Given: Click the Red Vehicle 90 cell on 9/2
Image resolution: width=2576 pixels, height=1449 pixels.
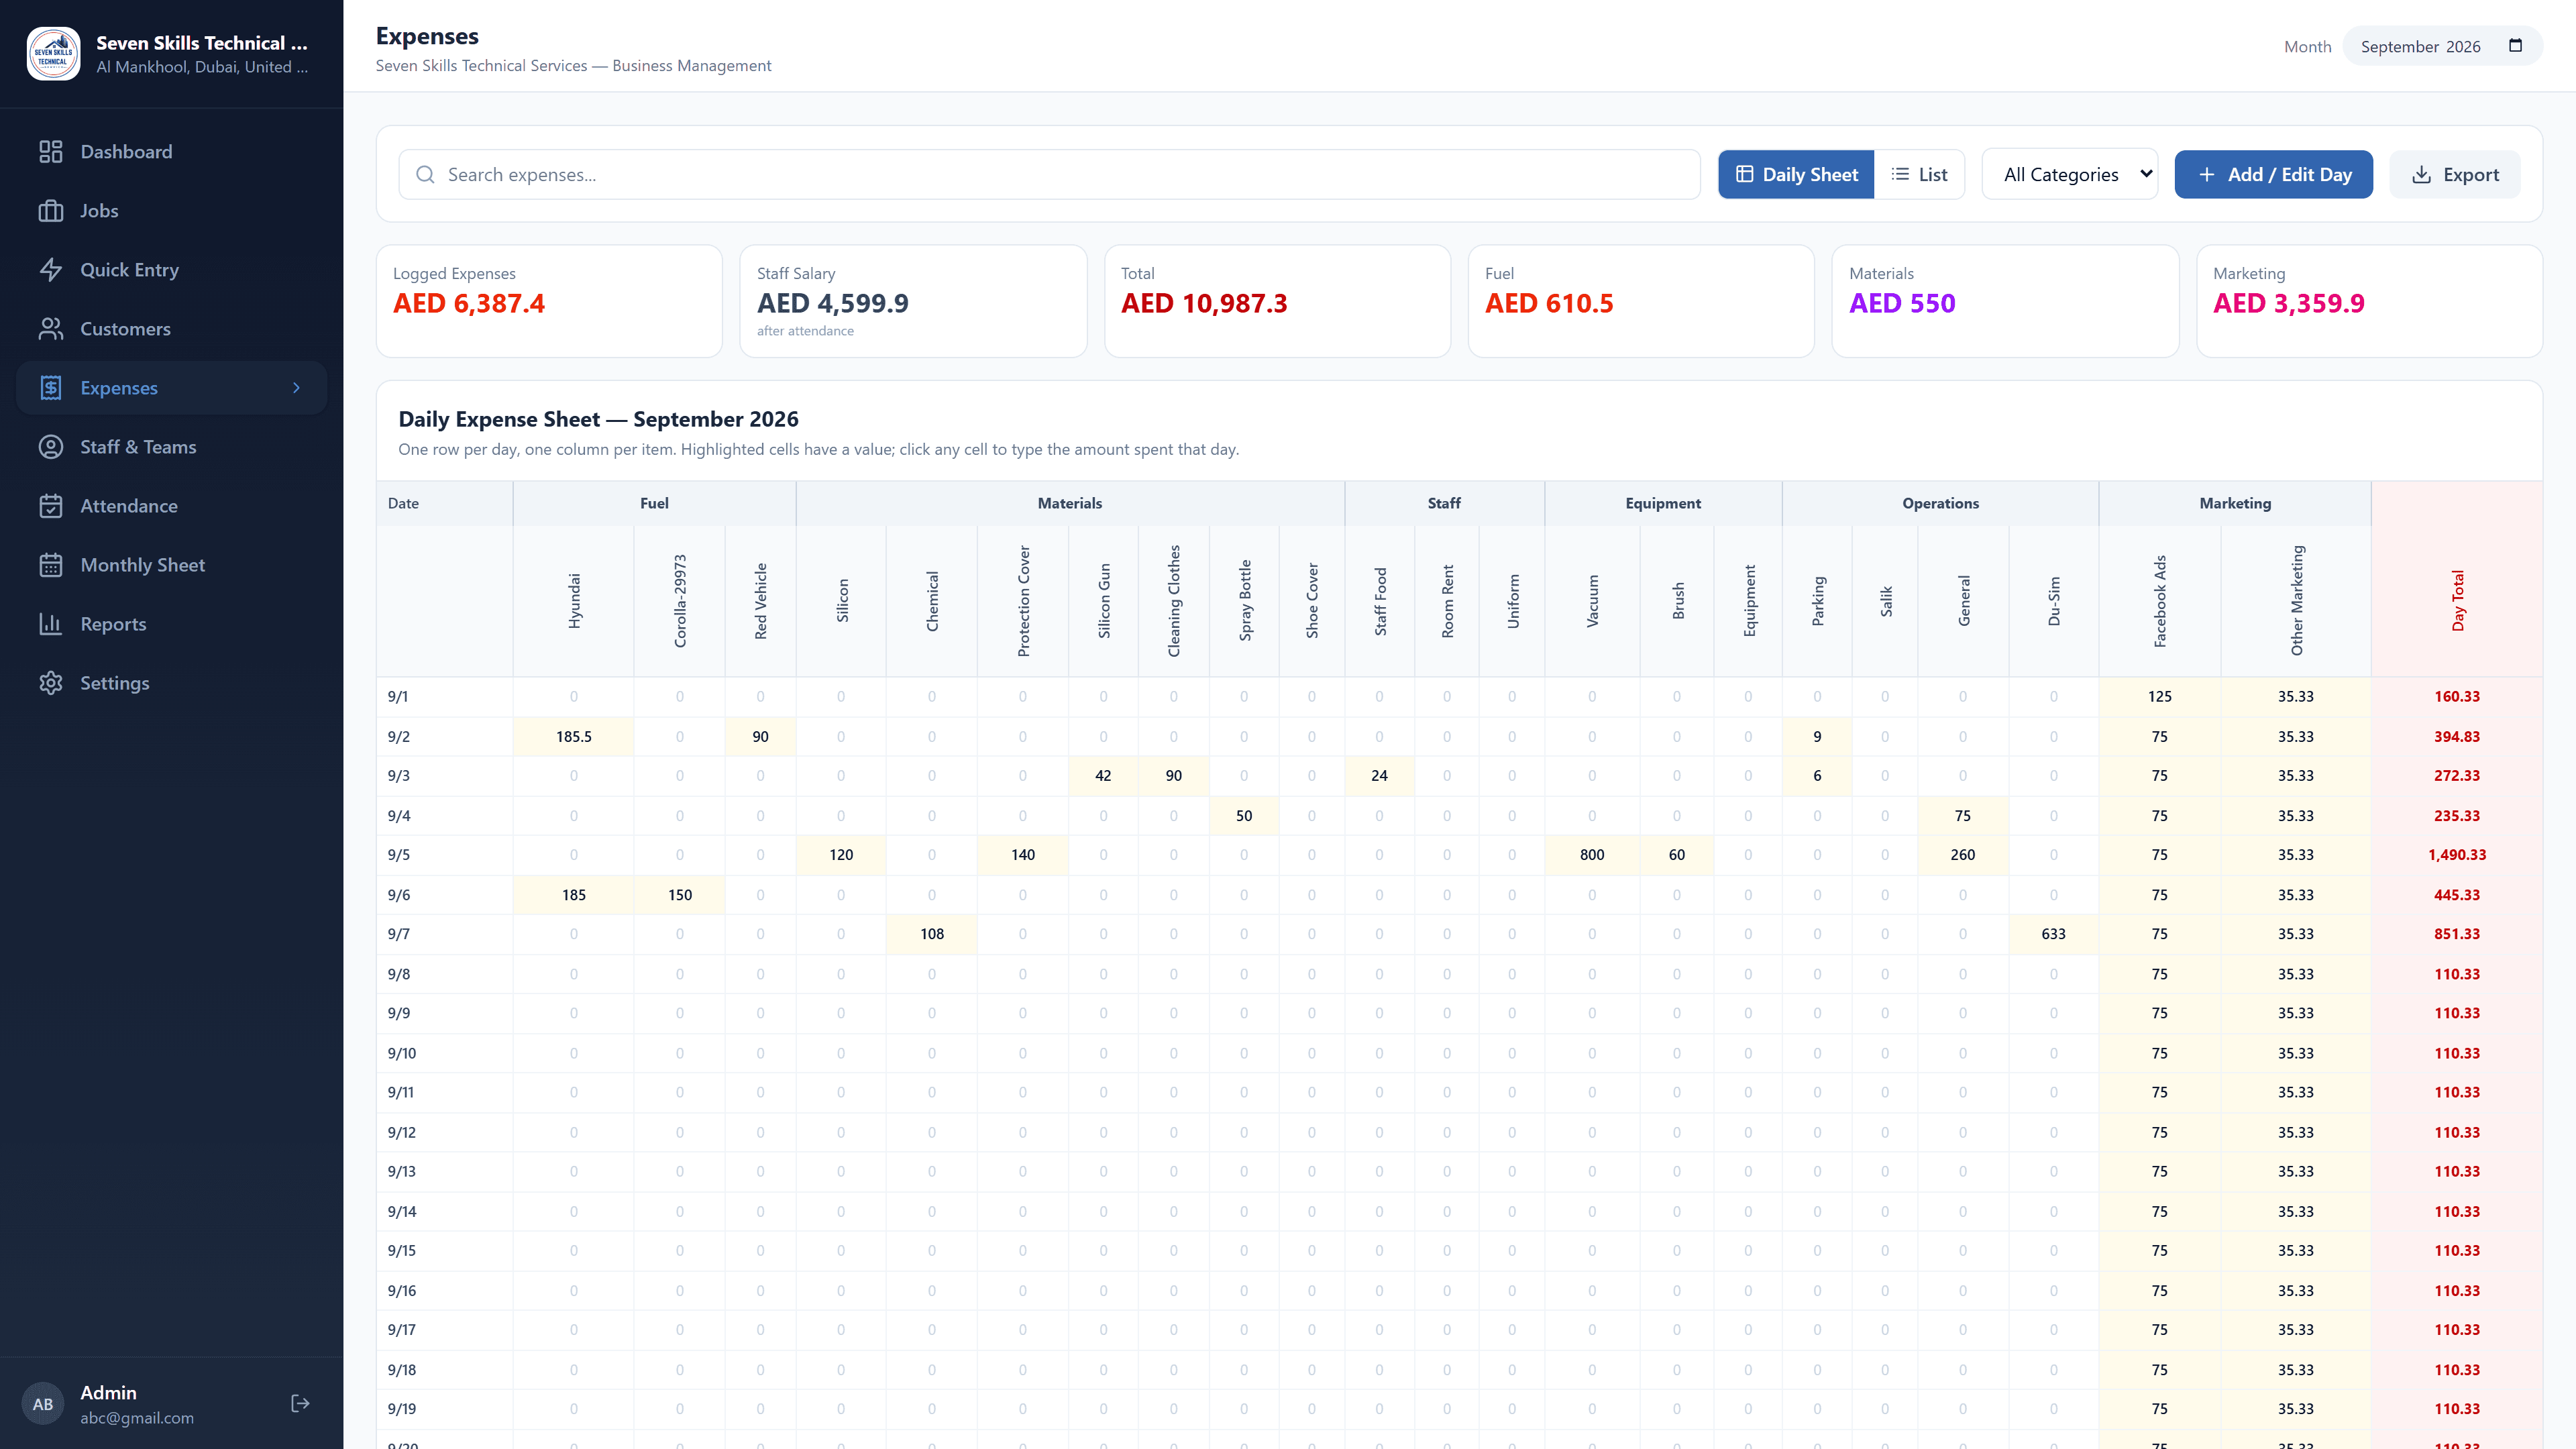Looking at the screenshot, I should pos(761,737).
